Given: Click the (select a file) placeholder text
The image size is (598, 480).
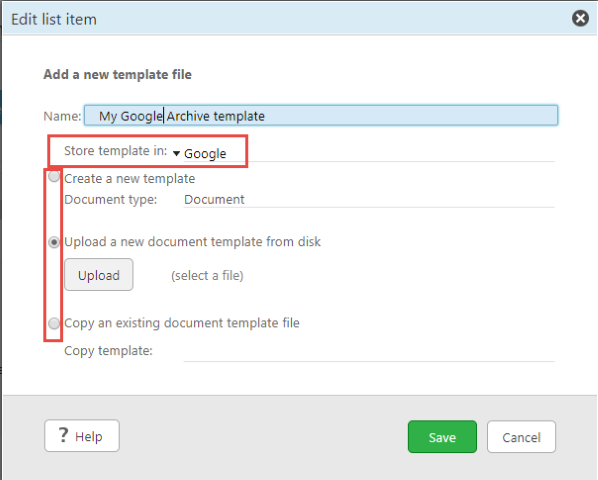Looking at the screenshot, I should 207,275.
